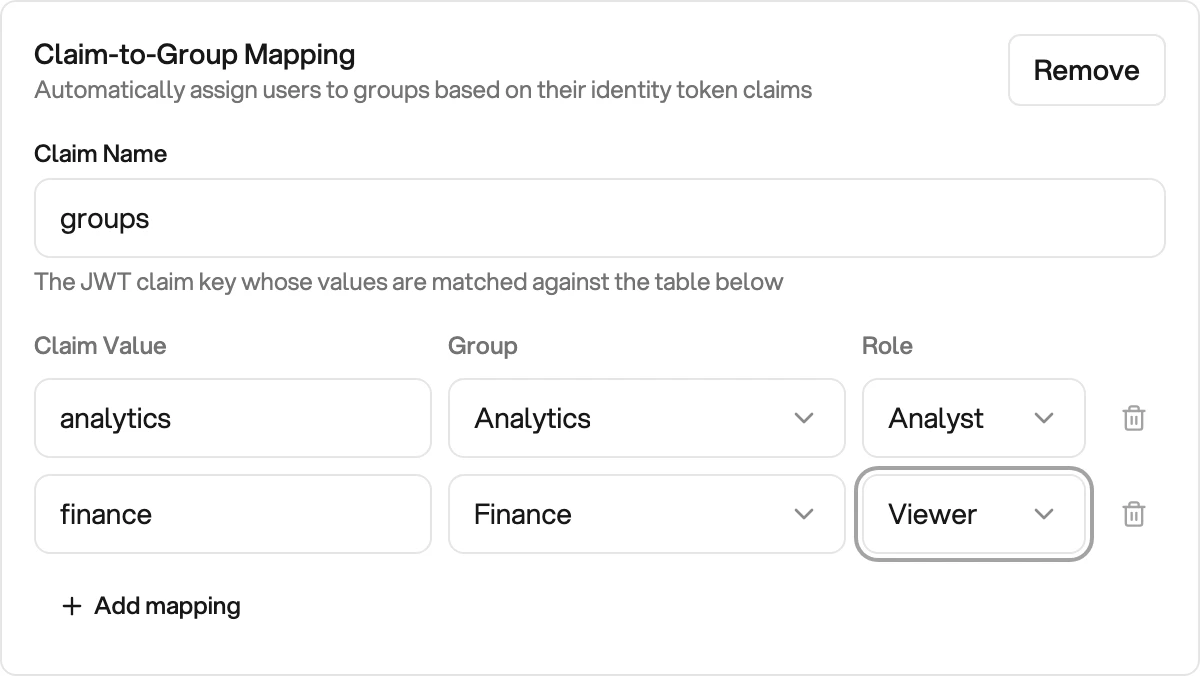Open the Analytics group dropdown
The image size is (1200, 676).
pyautogui.click(x=647, y=418)
